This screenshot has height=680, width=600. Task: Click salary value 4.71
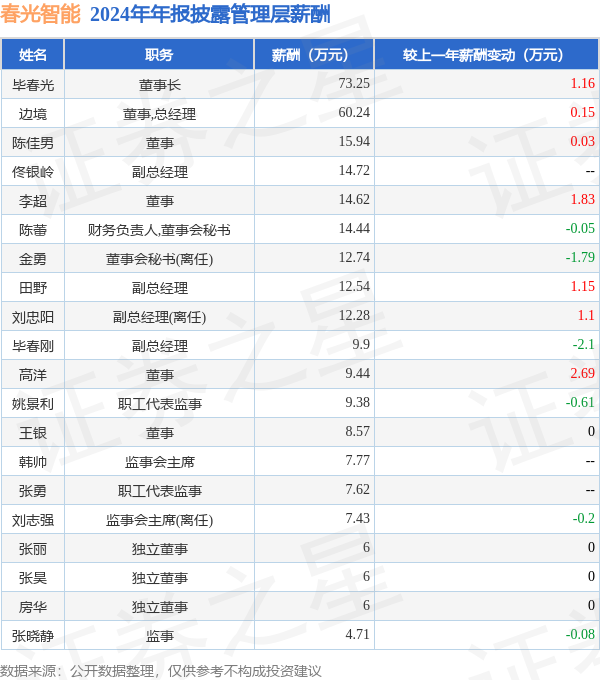[357, 635]
